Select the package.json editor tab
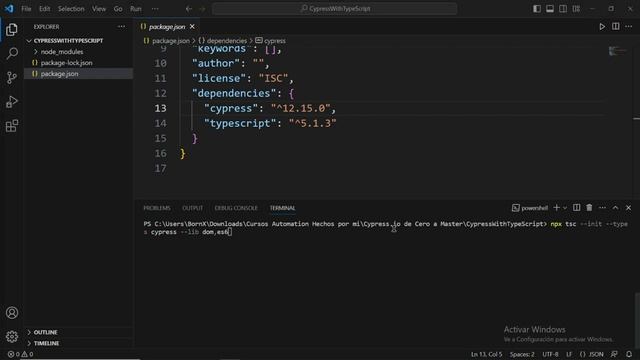640x360 pixels. click(167, 27)
